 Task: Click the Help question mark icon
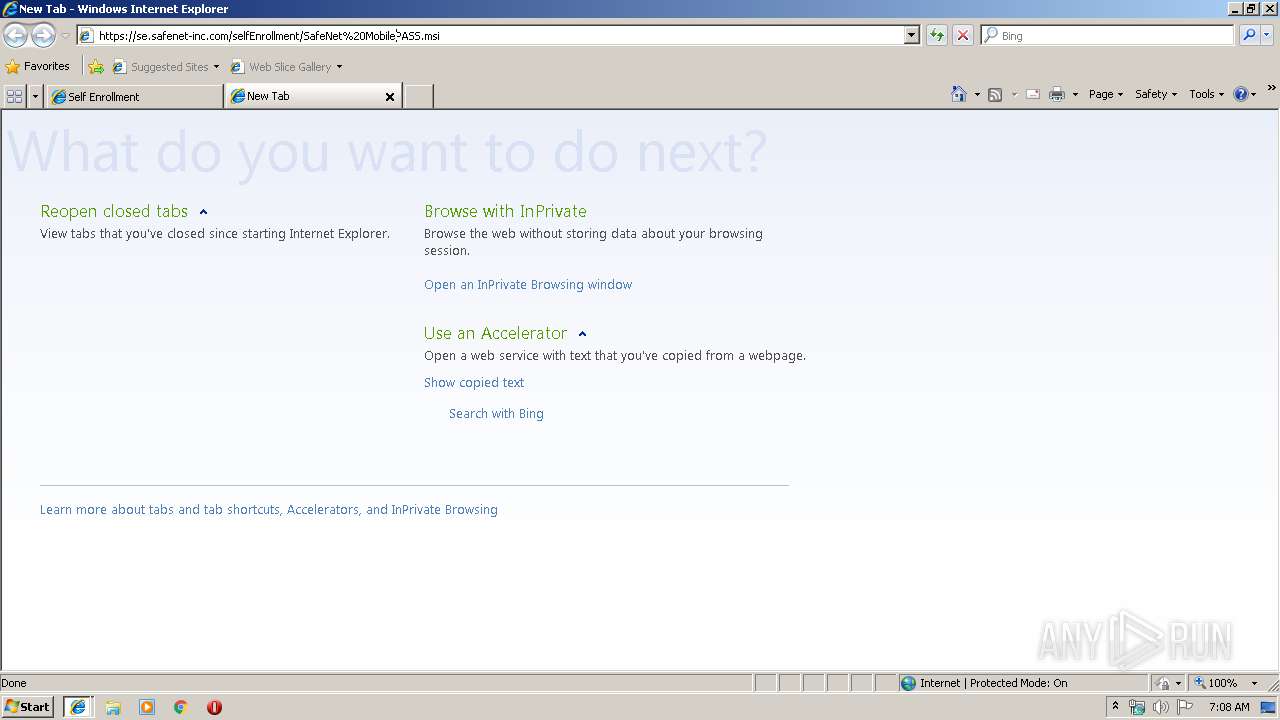(x=1241, y=94)
